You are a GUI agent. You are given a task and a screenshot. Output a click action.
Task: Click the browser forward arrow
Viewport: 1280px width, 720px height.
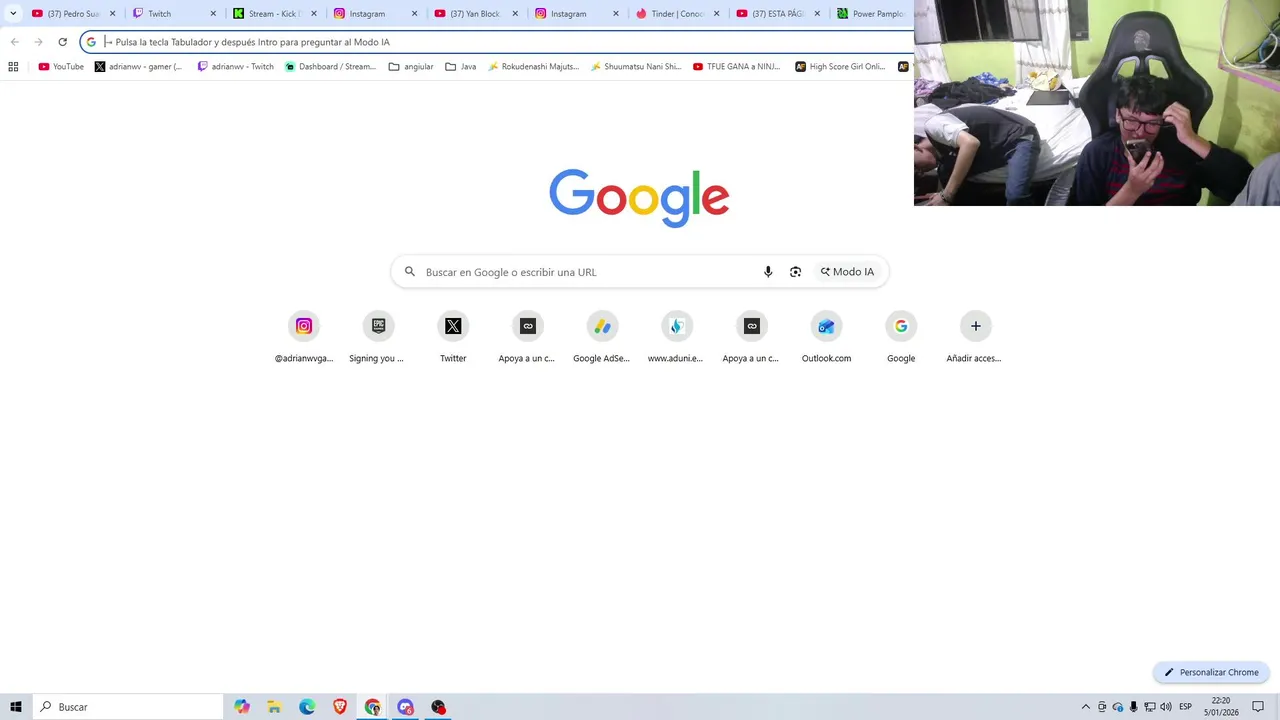[x=38, y=42]
